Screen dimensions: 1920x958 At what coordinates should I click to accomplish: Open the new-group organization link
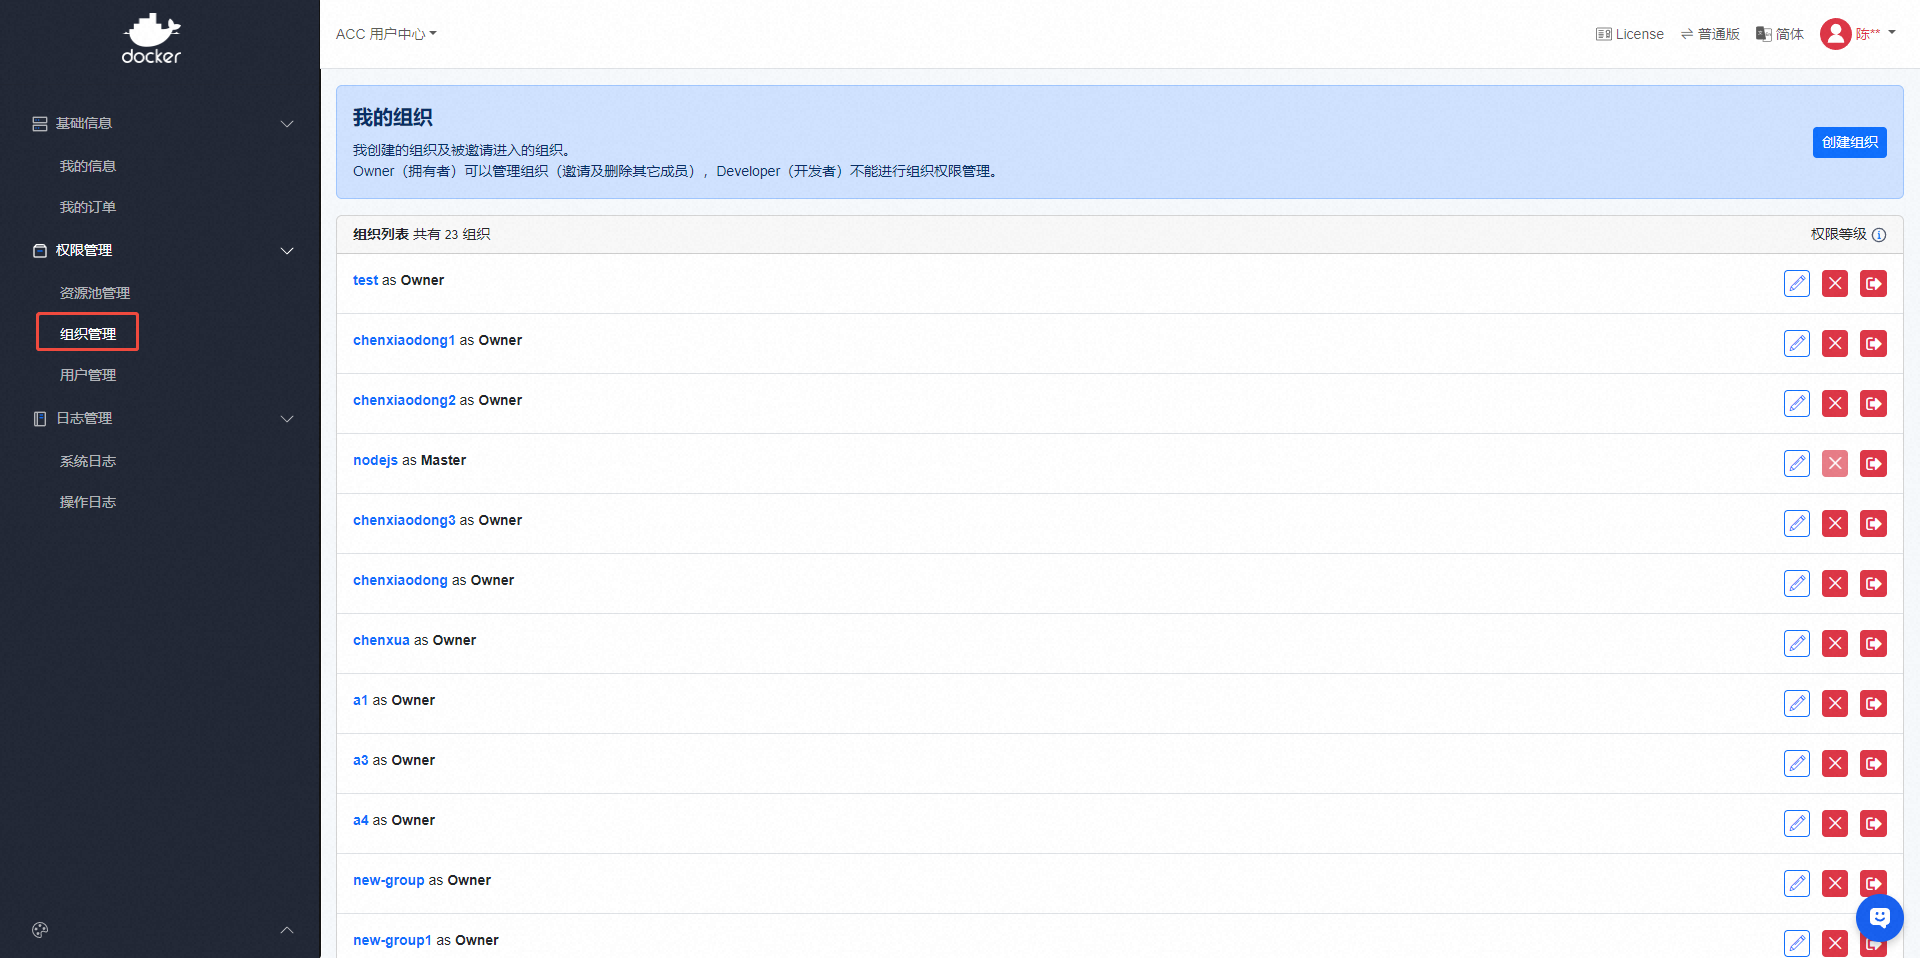point(388,880)
